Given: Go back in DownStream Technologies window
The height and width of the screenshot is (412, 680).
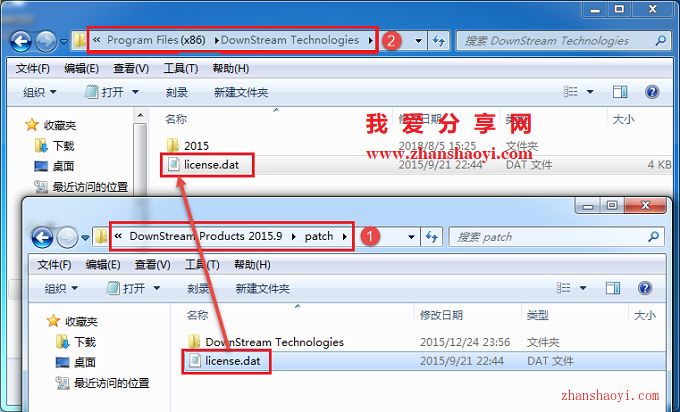Looking at the screenshot, I should (21, 41).
